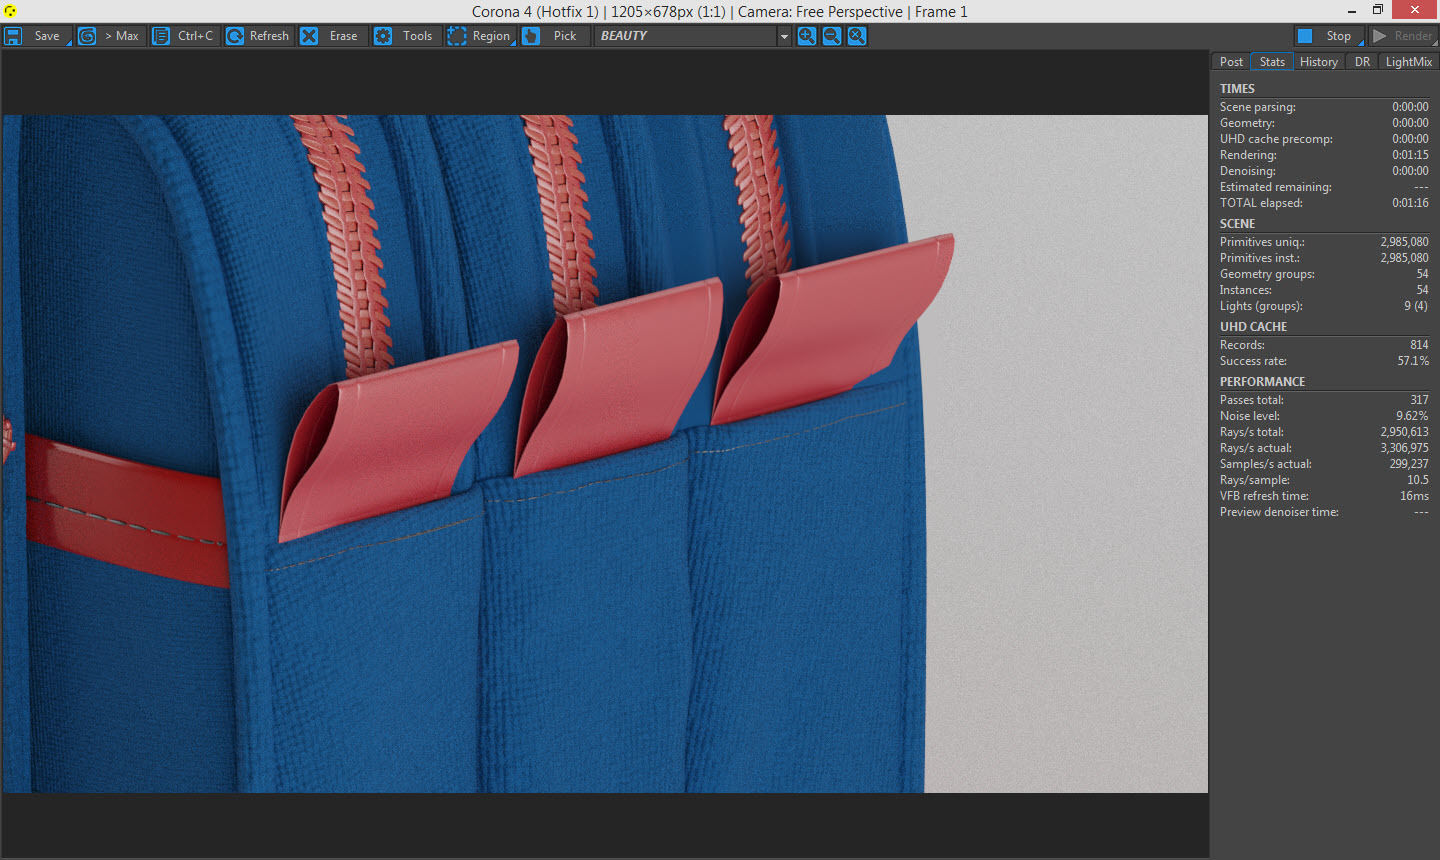Click the Render button
The width and height of the screenshot is (1440, 860).
point(1403,36)
